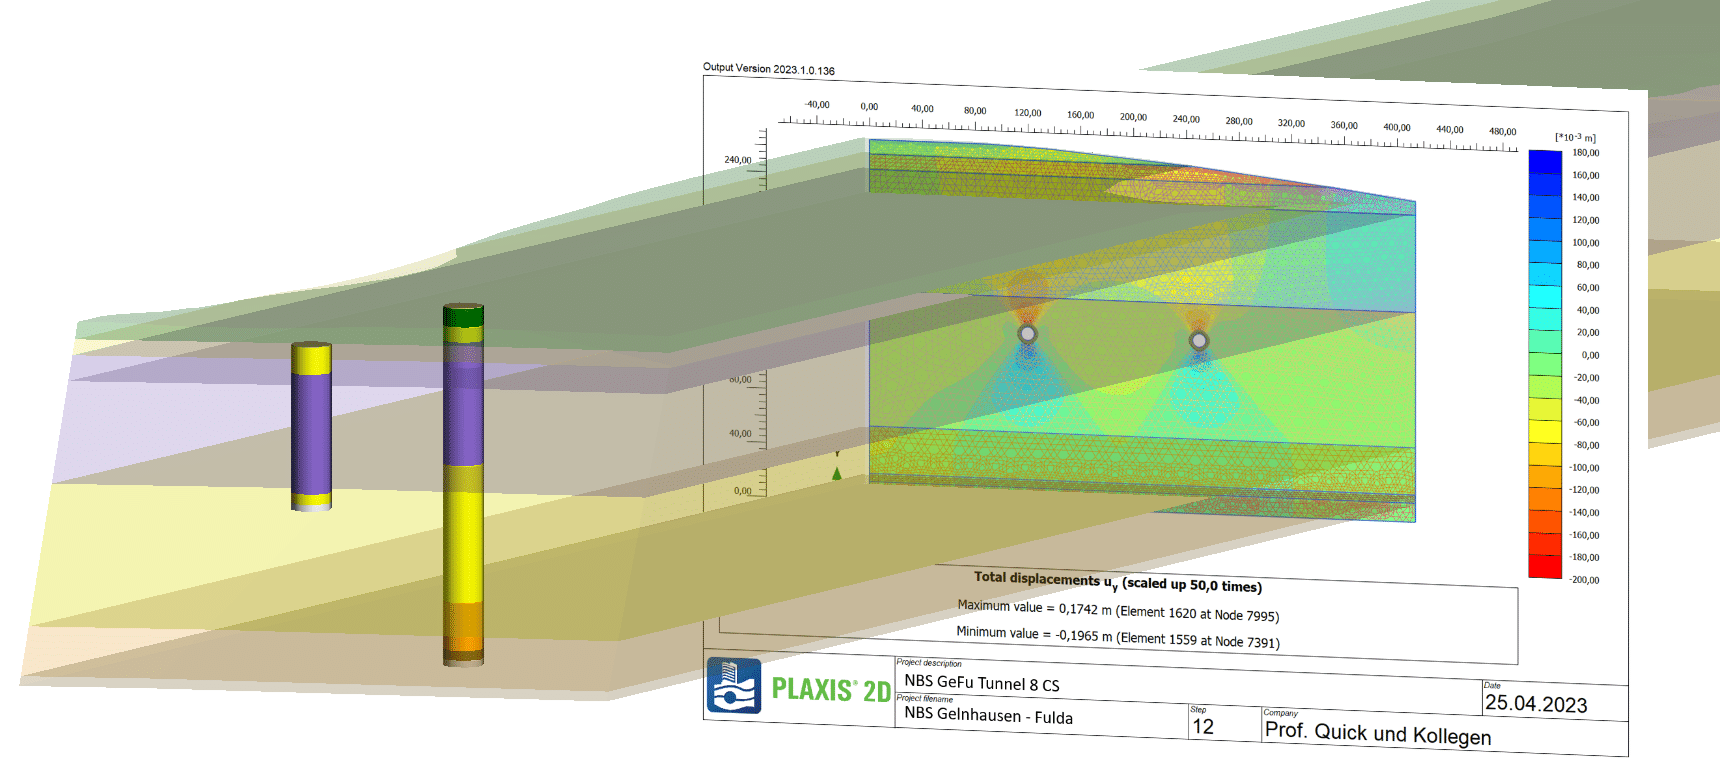Click the -180,00 legend value

1584,558
